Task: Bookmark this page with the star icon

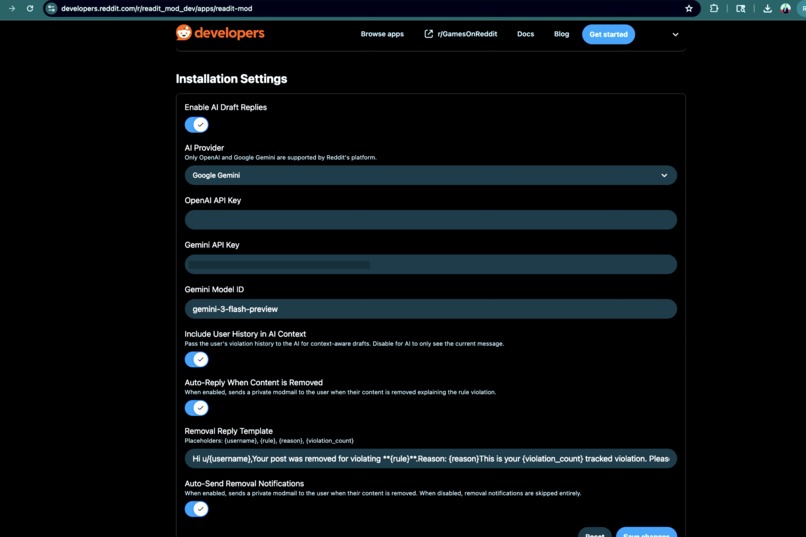Action: coord(689,8)
